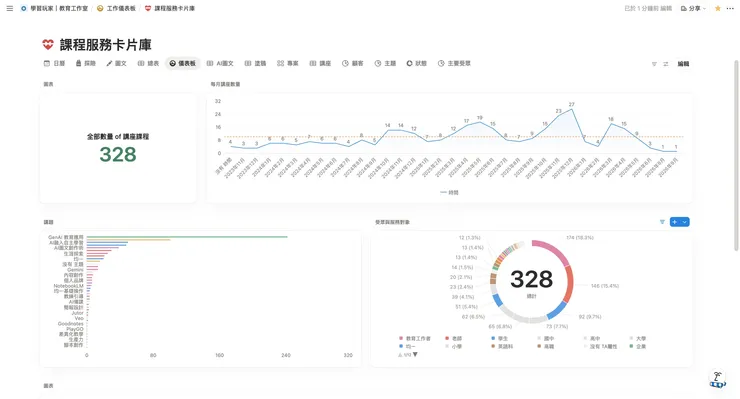Switch to the 主題 view tab
The width and height of the screenshot is (740, 399).
[385, 63]
